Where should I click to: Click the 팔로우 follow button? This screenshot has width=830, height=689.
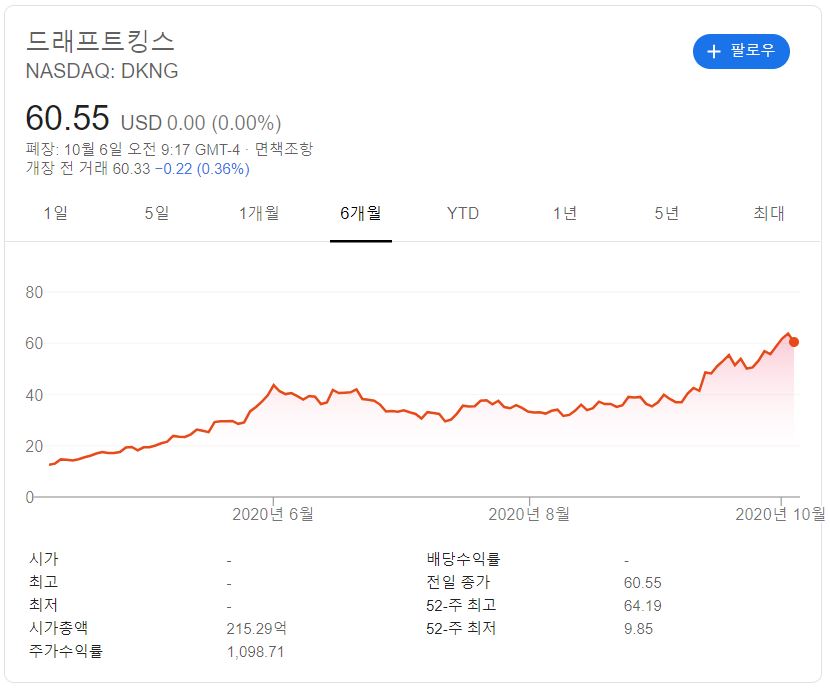click(x=741, y=51)
